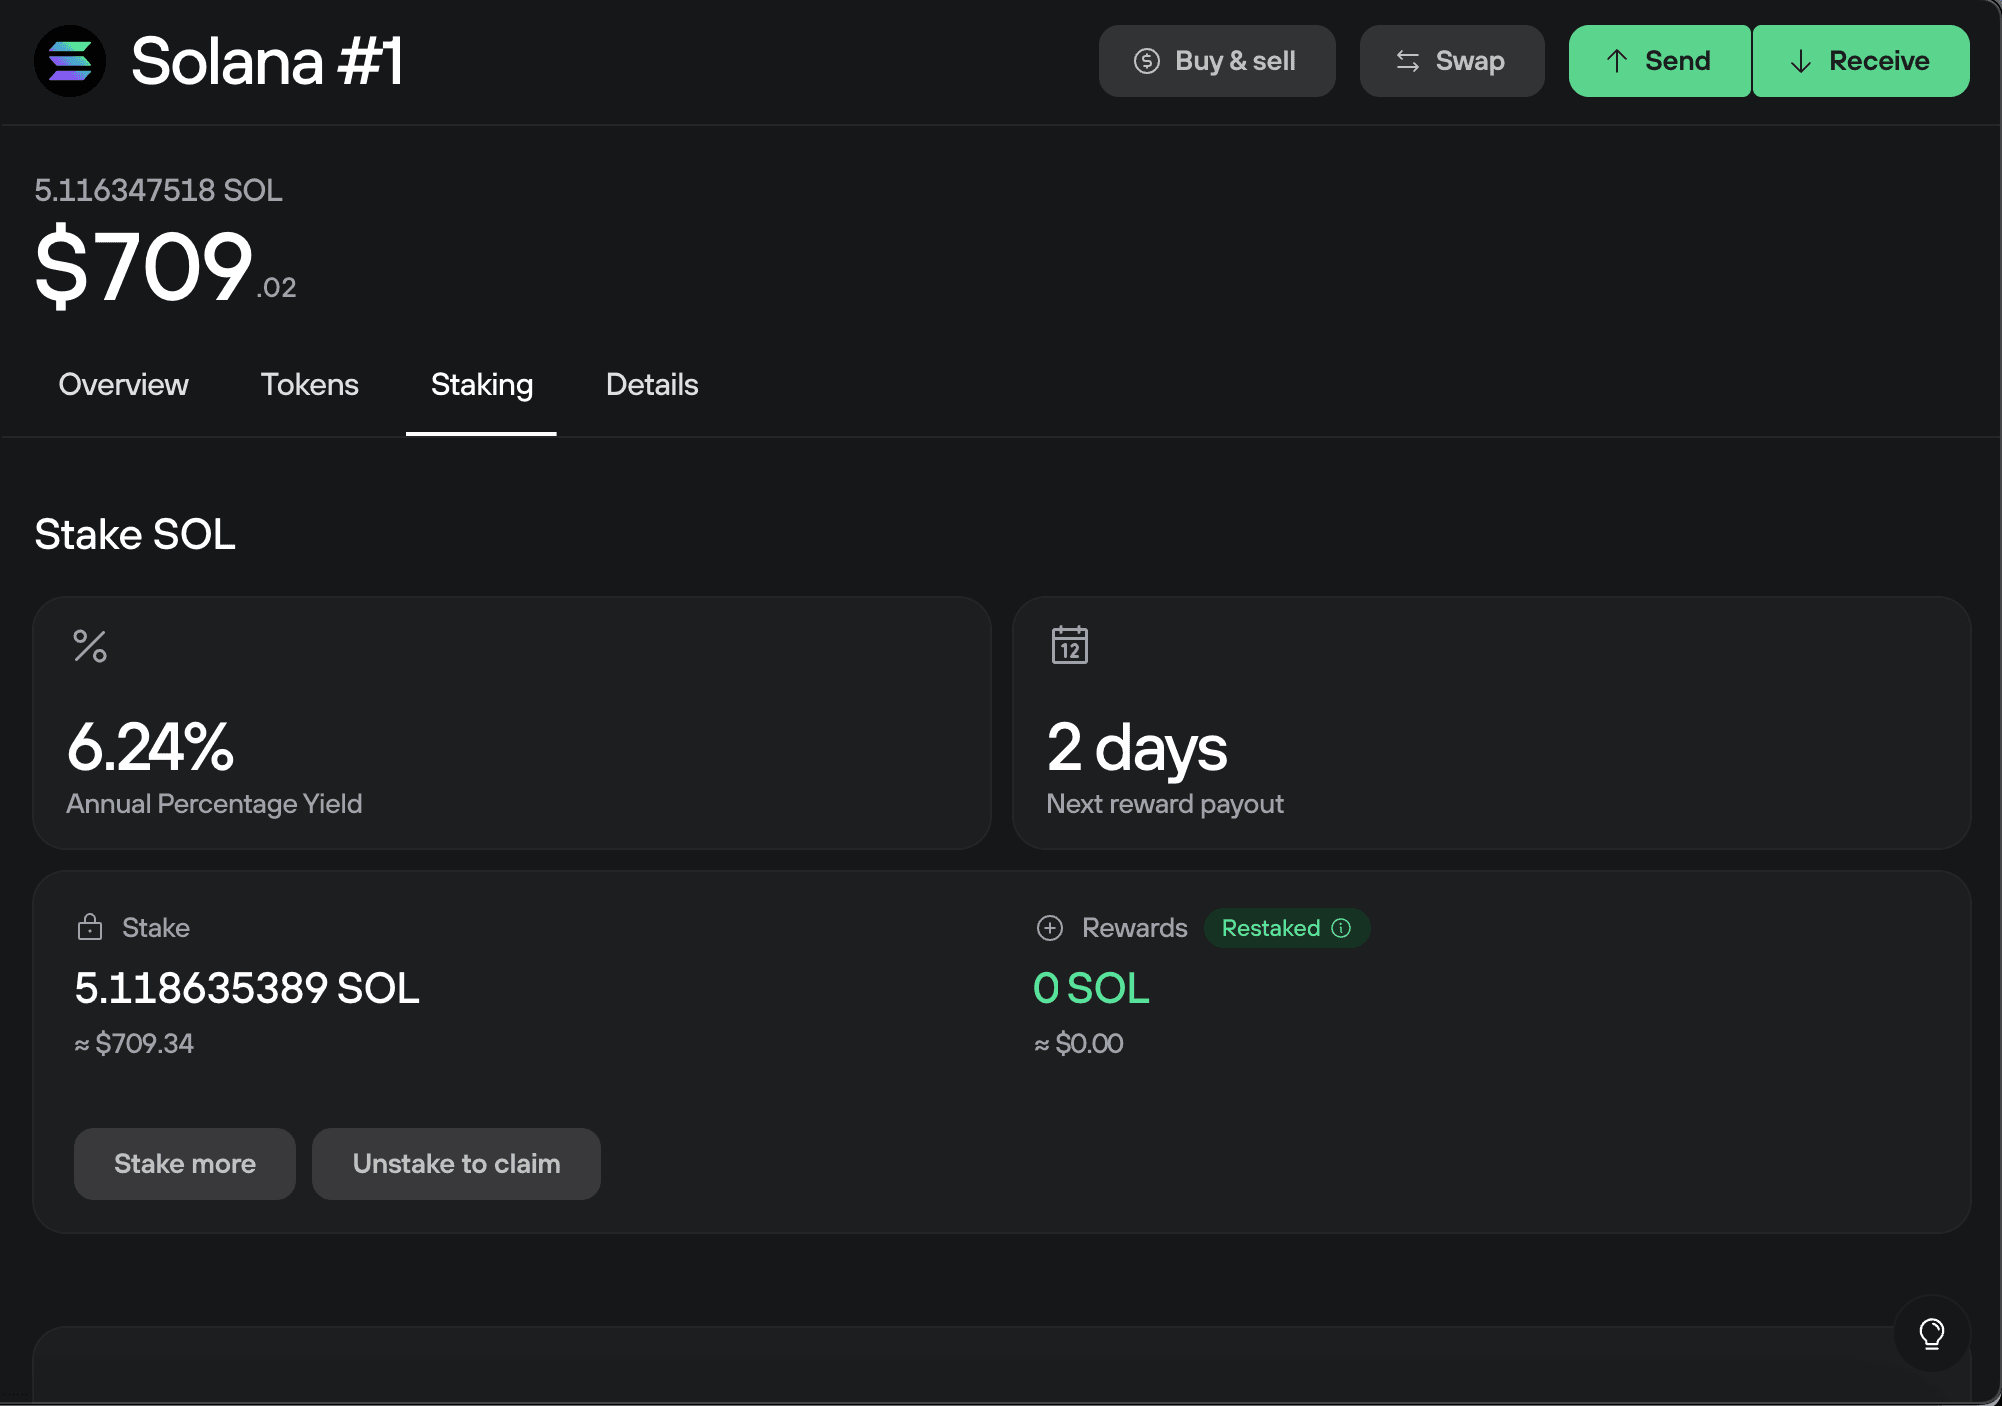Screen dimensions: 2002x1406
Task: Click the lock icon next to Stake
Action: pos(91,927)
